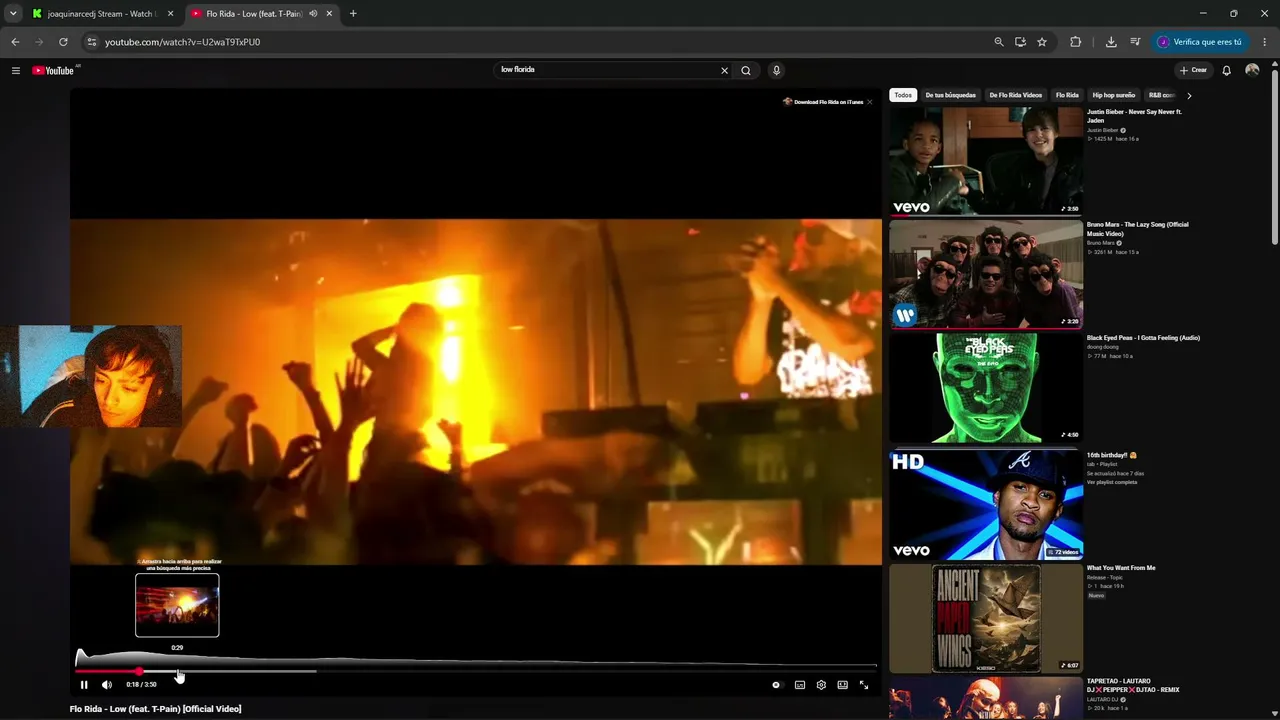Bookmark this page with the star
1280x720 pixels.
(1042, 42)
